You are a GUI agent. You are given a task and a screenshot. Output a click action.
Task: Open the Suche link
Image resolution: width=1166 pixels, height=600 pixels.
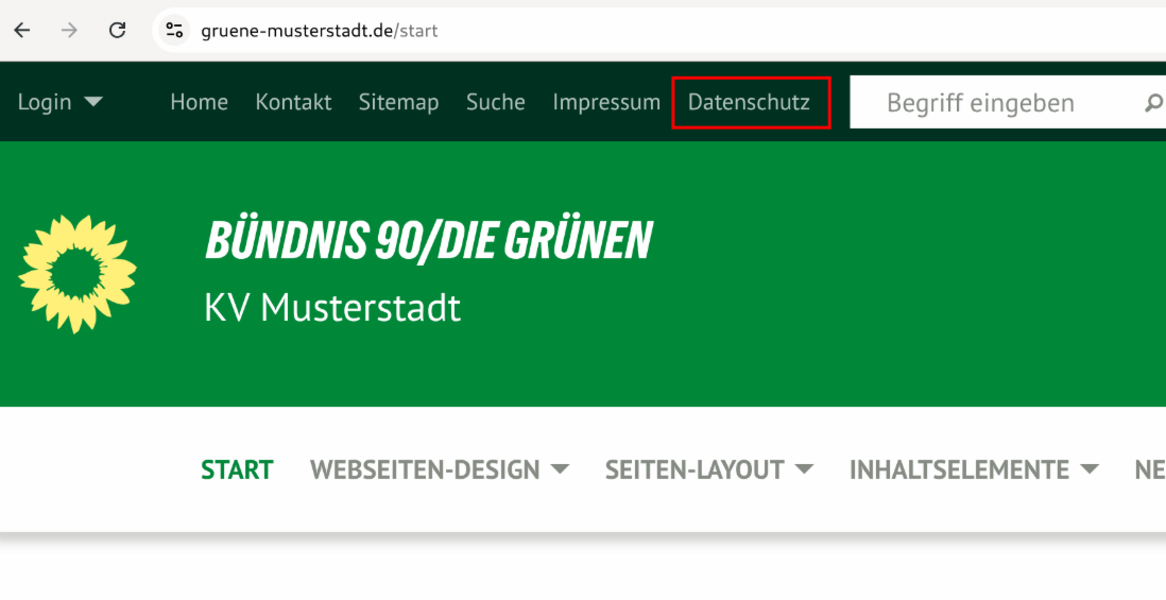tap(496, 102)
